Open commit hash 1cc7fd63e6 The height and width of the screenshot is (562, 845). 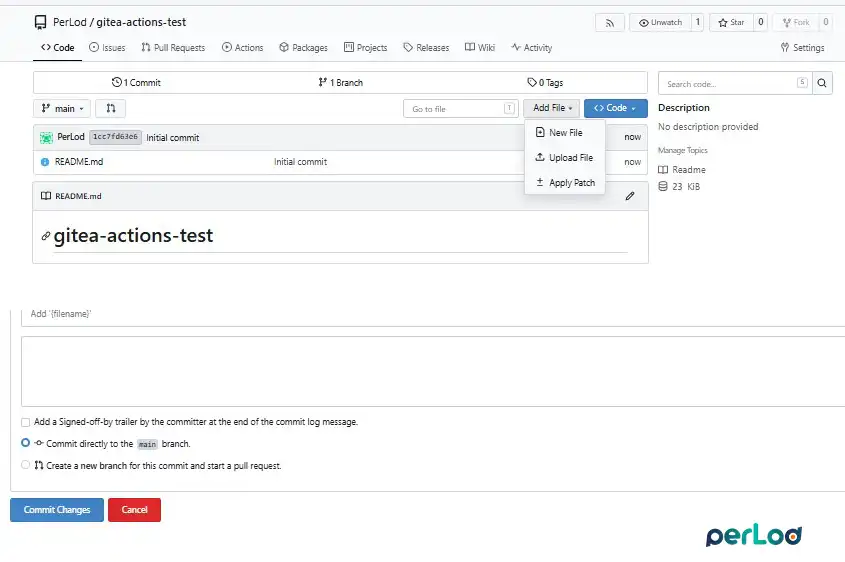tap(115, 137)
